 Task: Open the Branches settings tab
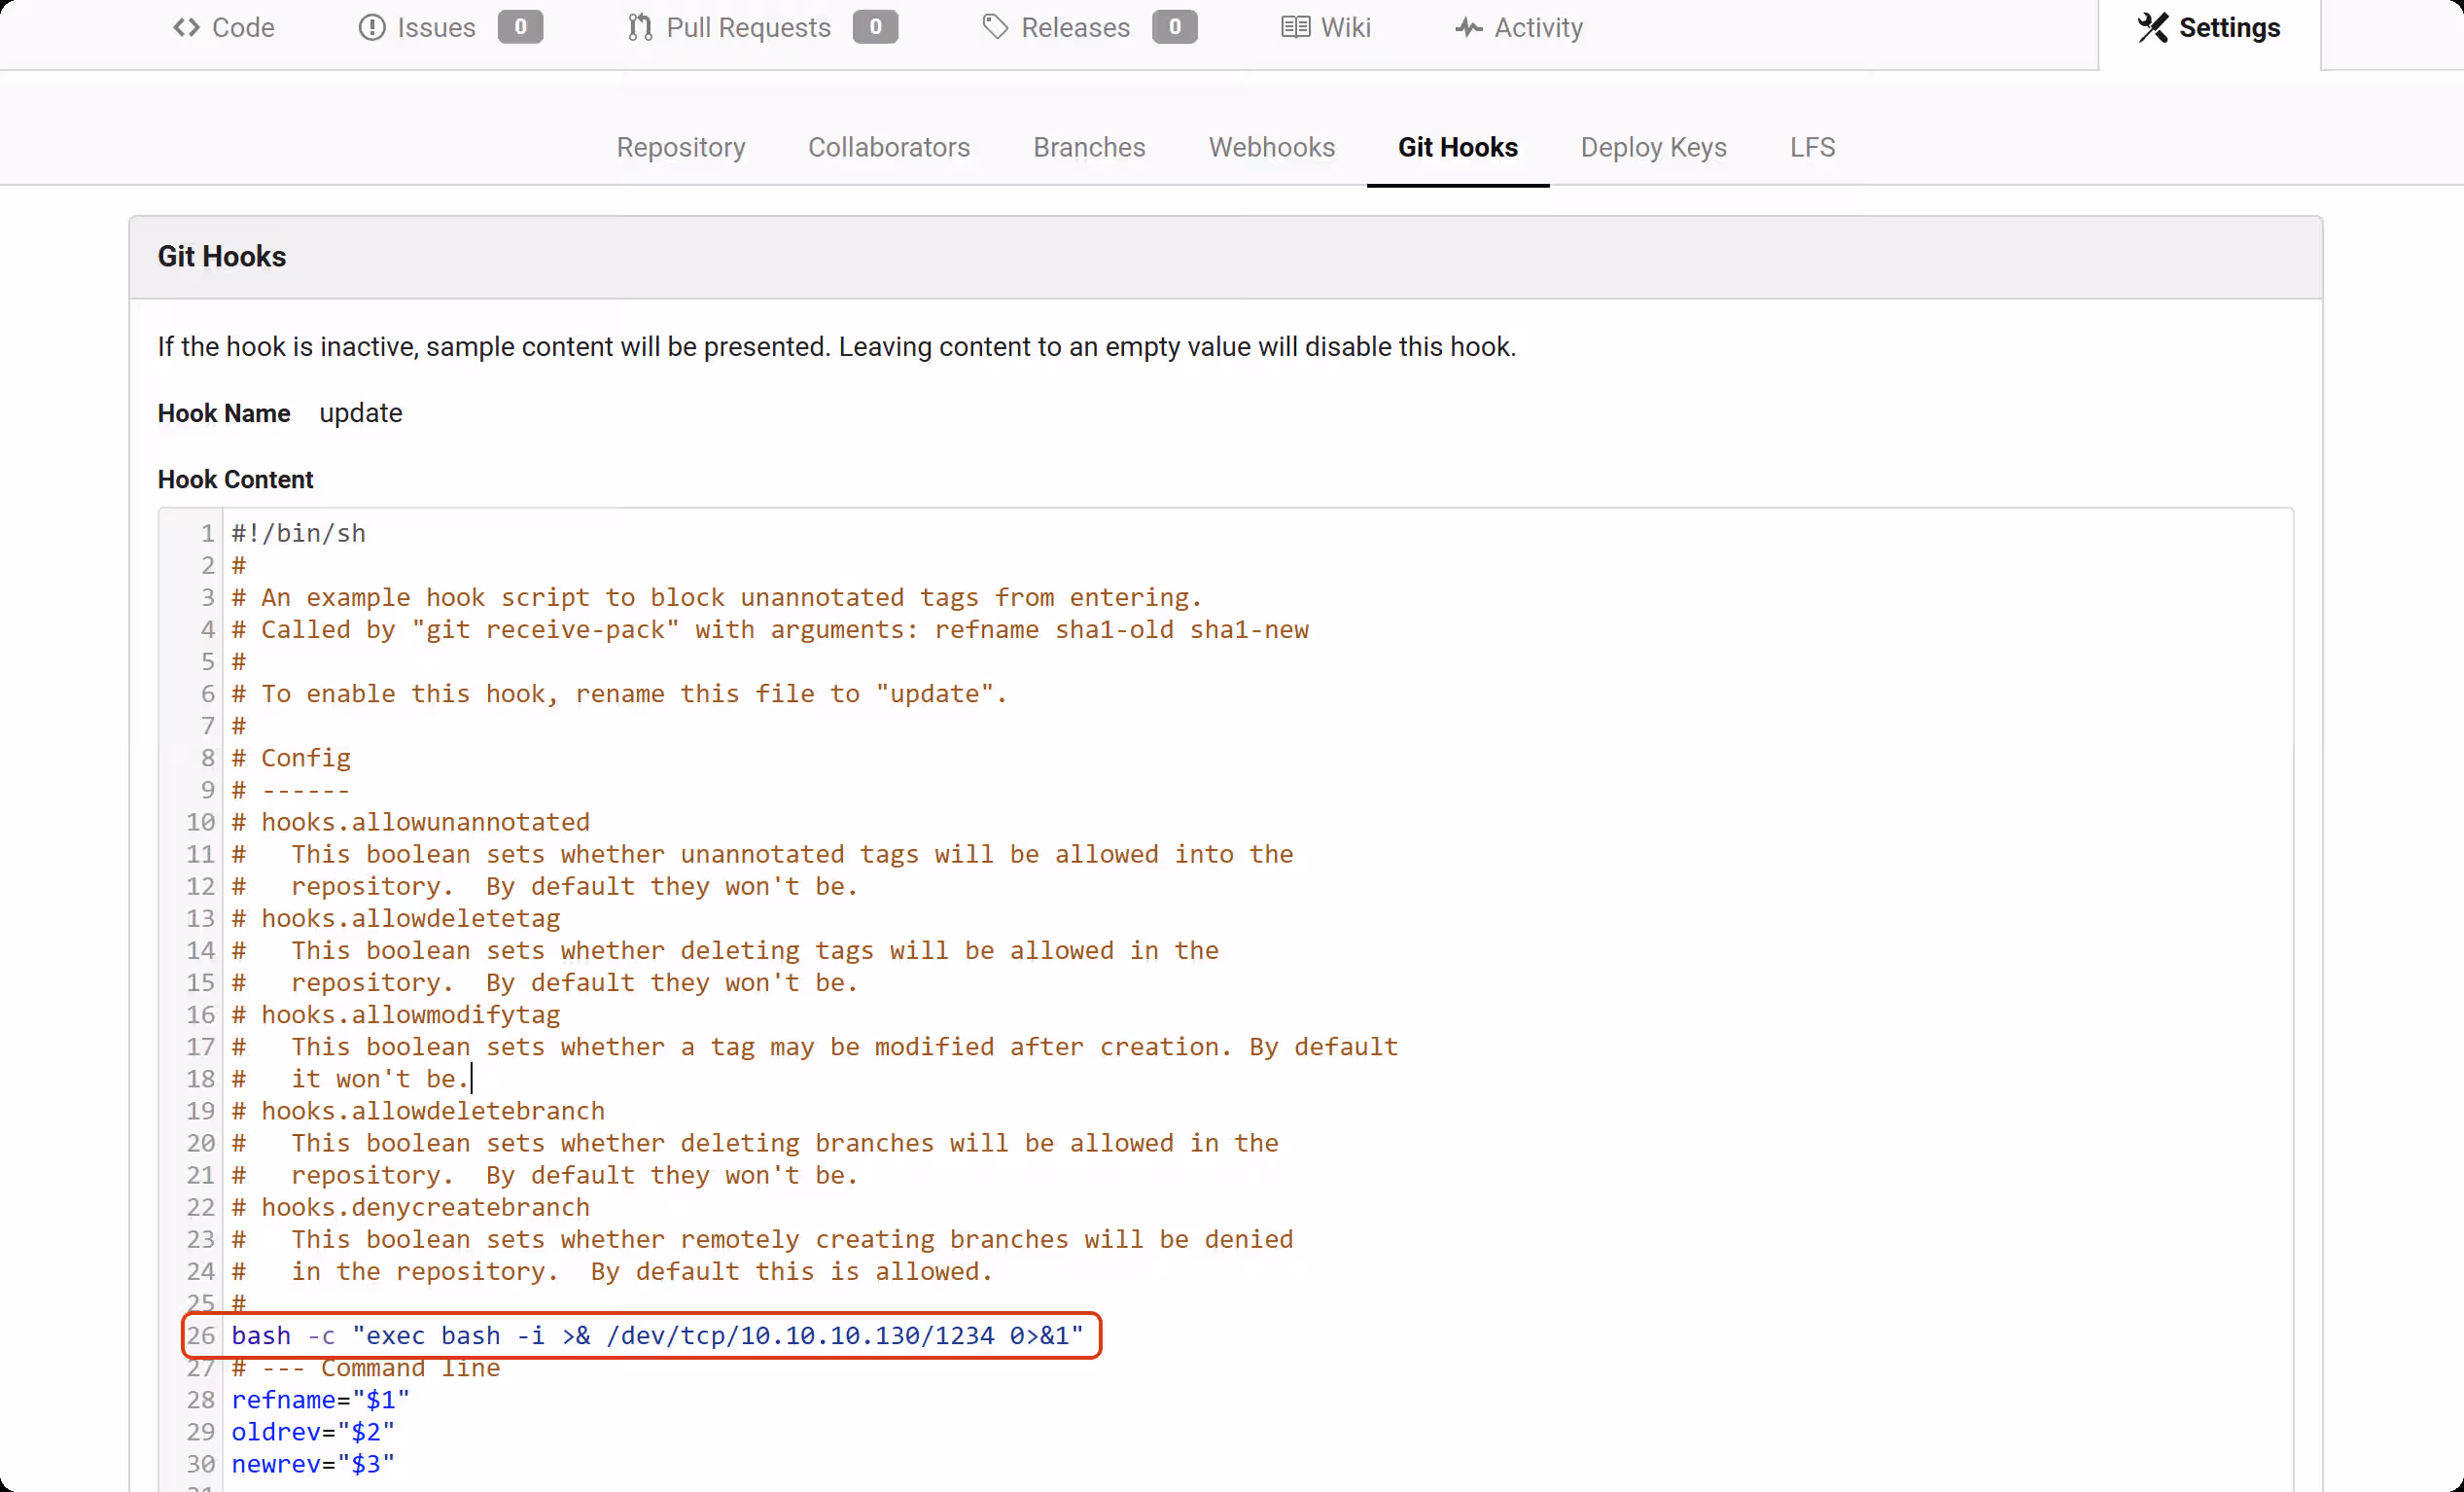[x=1088, y=147]
